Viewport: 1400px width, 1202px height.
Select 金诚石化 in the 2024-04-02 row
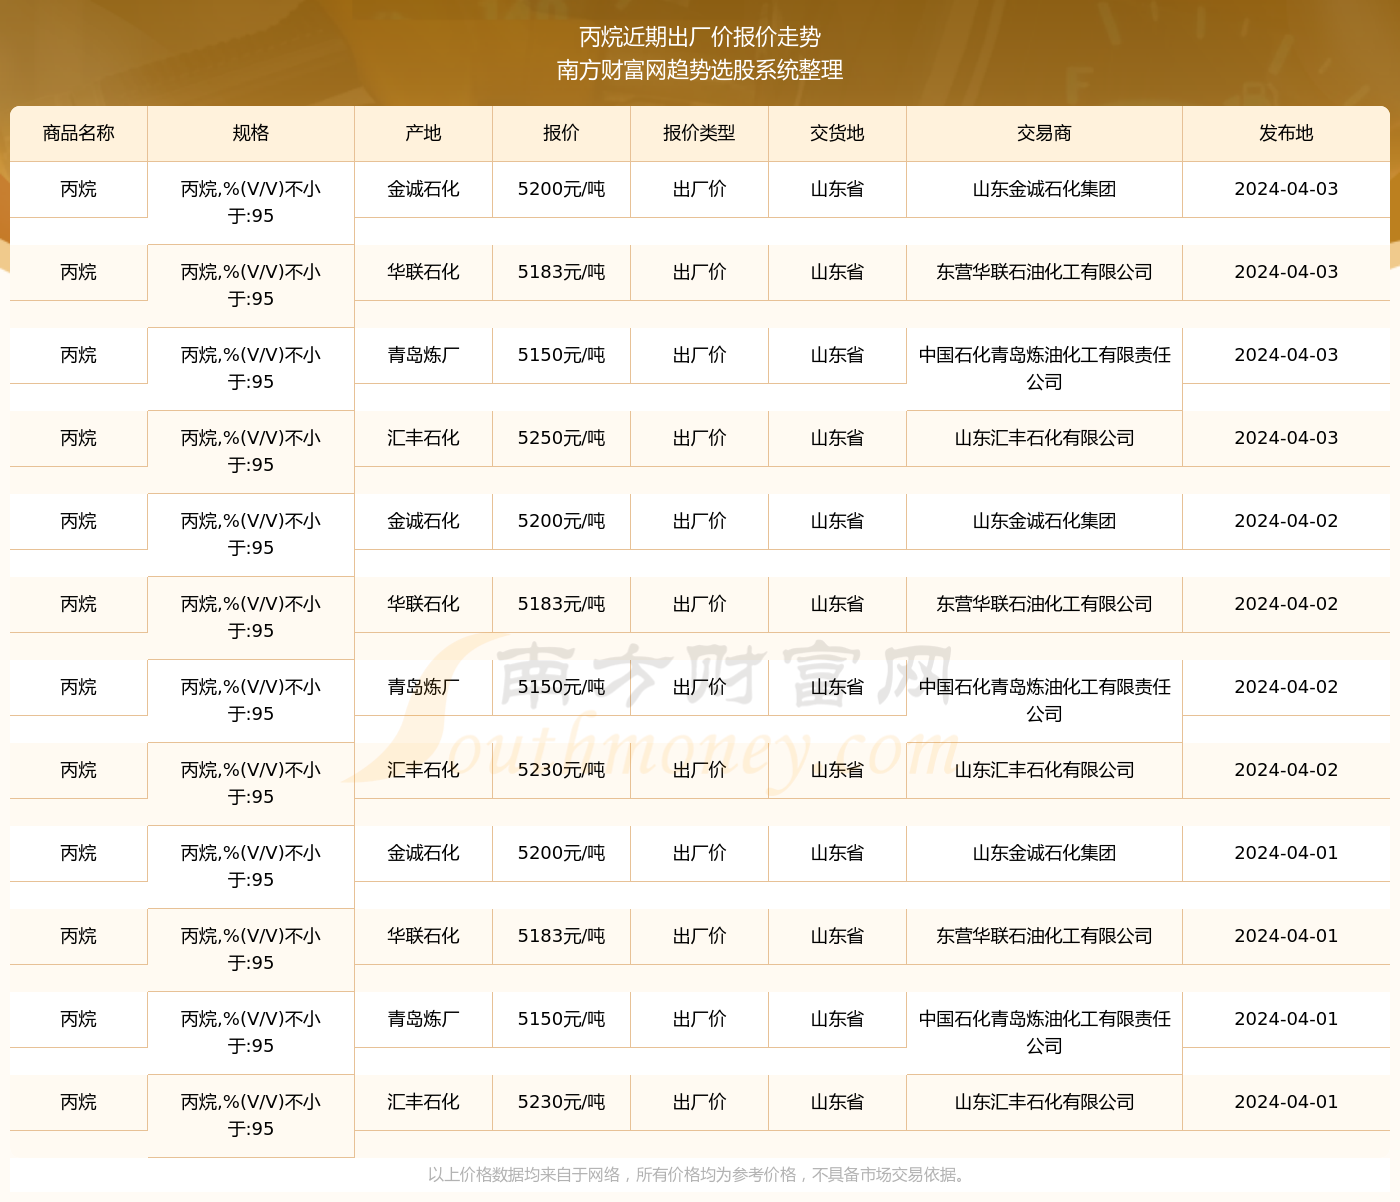click(x=423, y=521)
